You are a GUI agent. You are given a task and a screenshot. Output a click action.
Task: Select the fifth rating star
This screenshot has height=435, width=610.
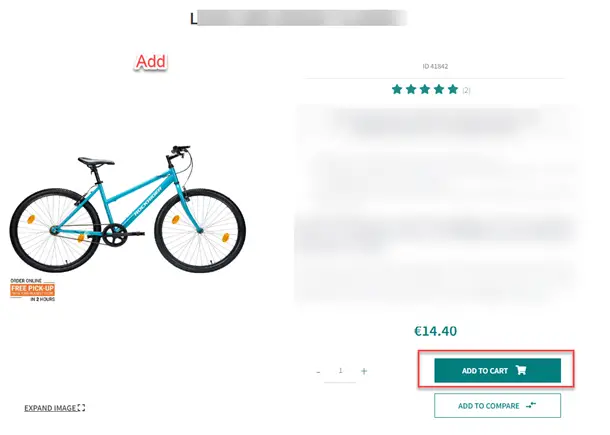point(453,89)
